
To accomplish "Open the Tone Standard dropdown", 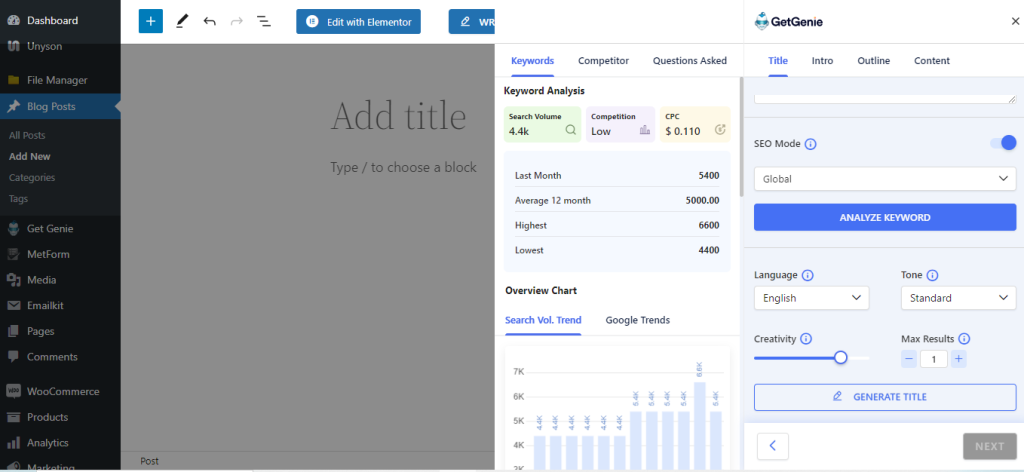I will point(959,298).
